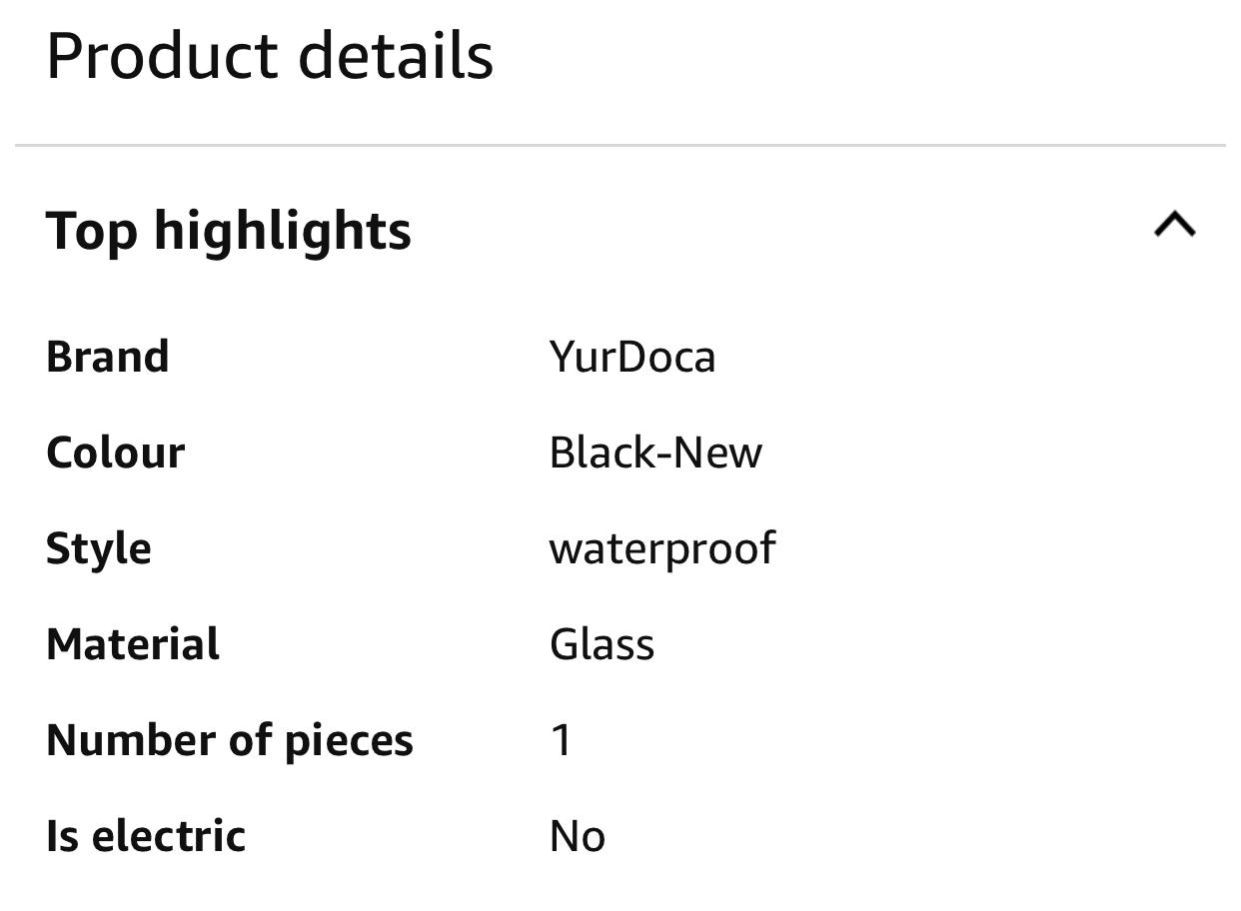Click the waterproof style value

(662, 549)
